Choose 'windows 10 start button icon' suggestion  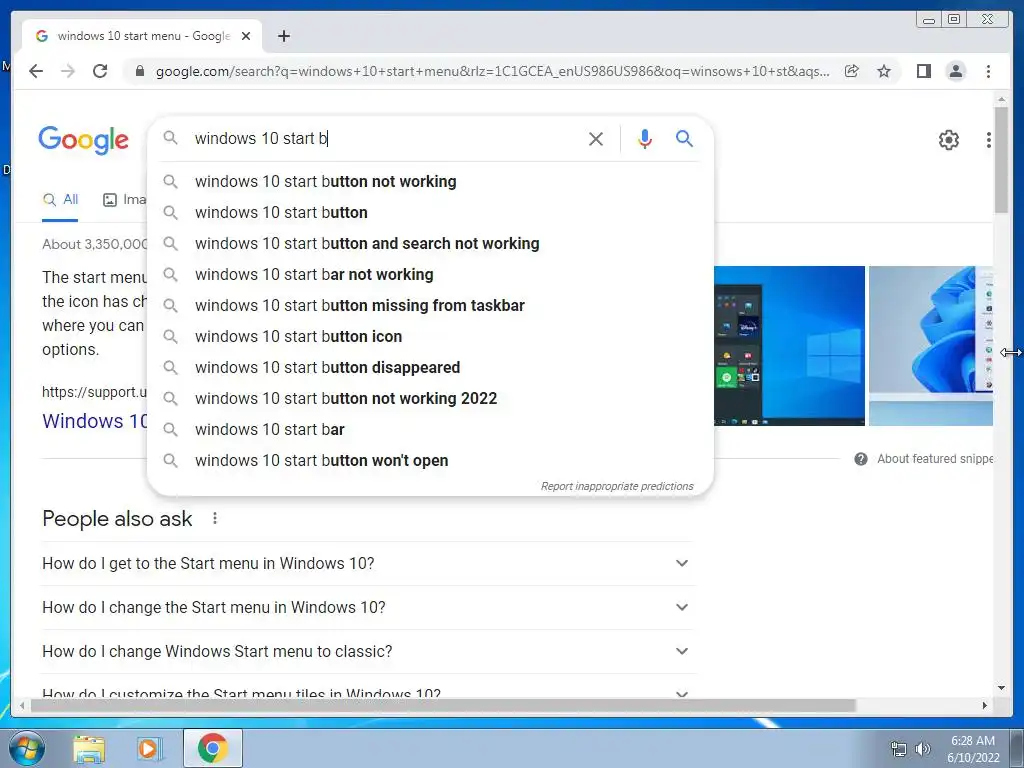[430, 336]
